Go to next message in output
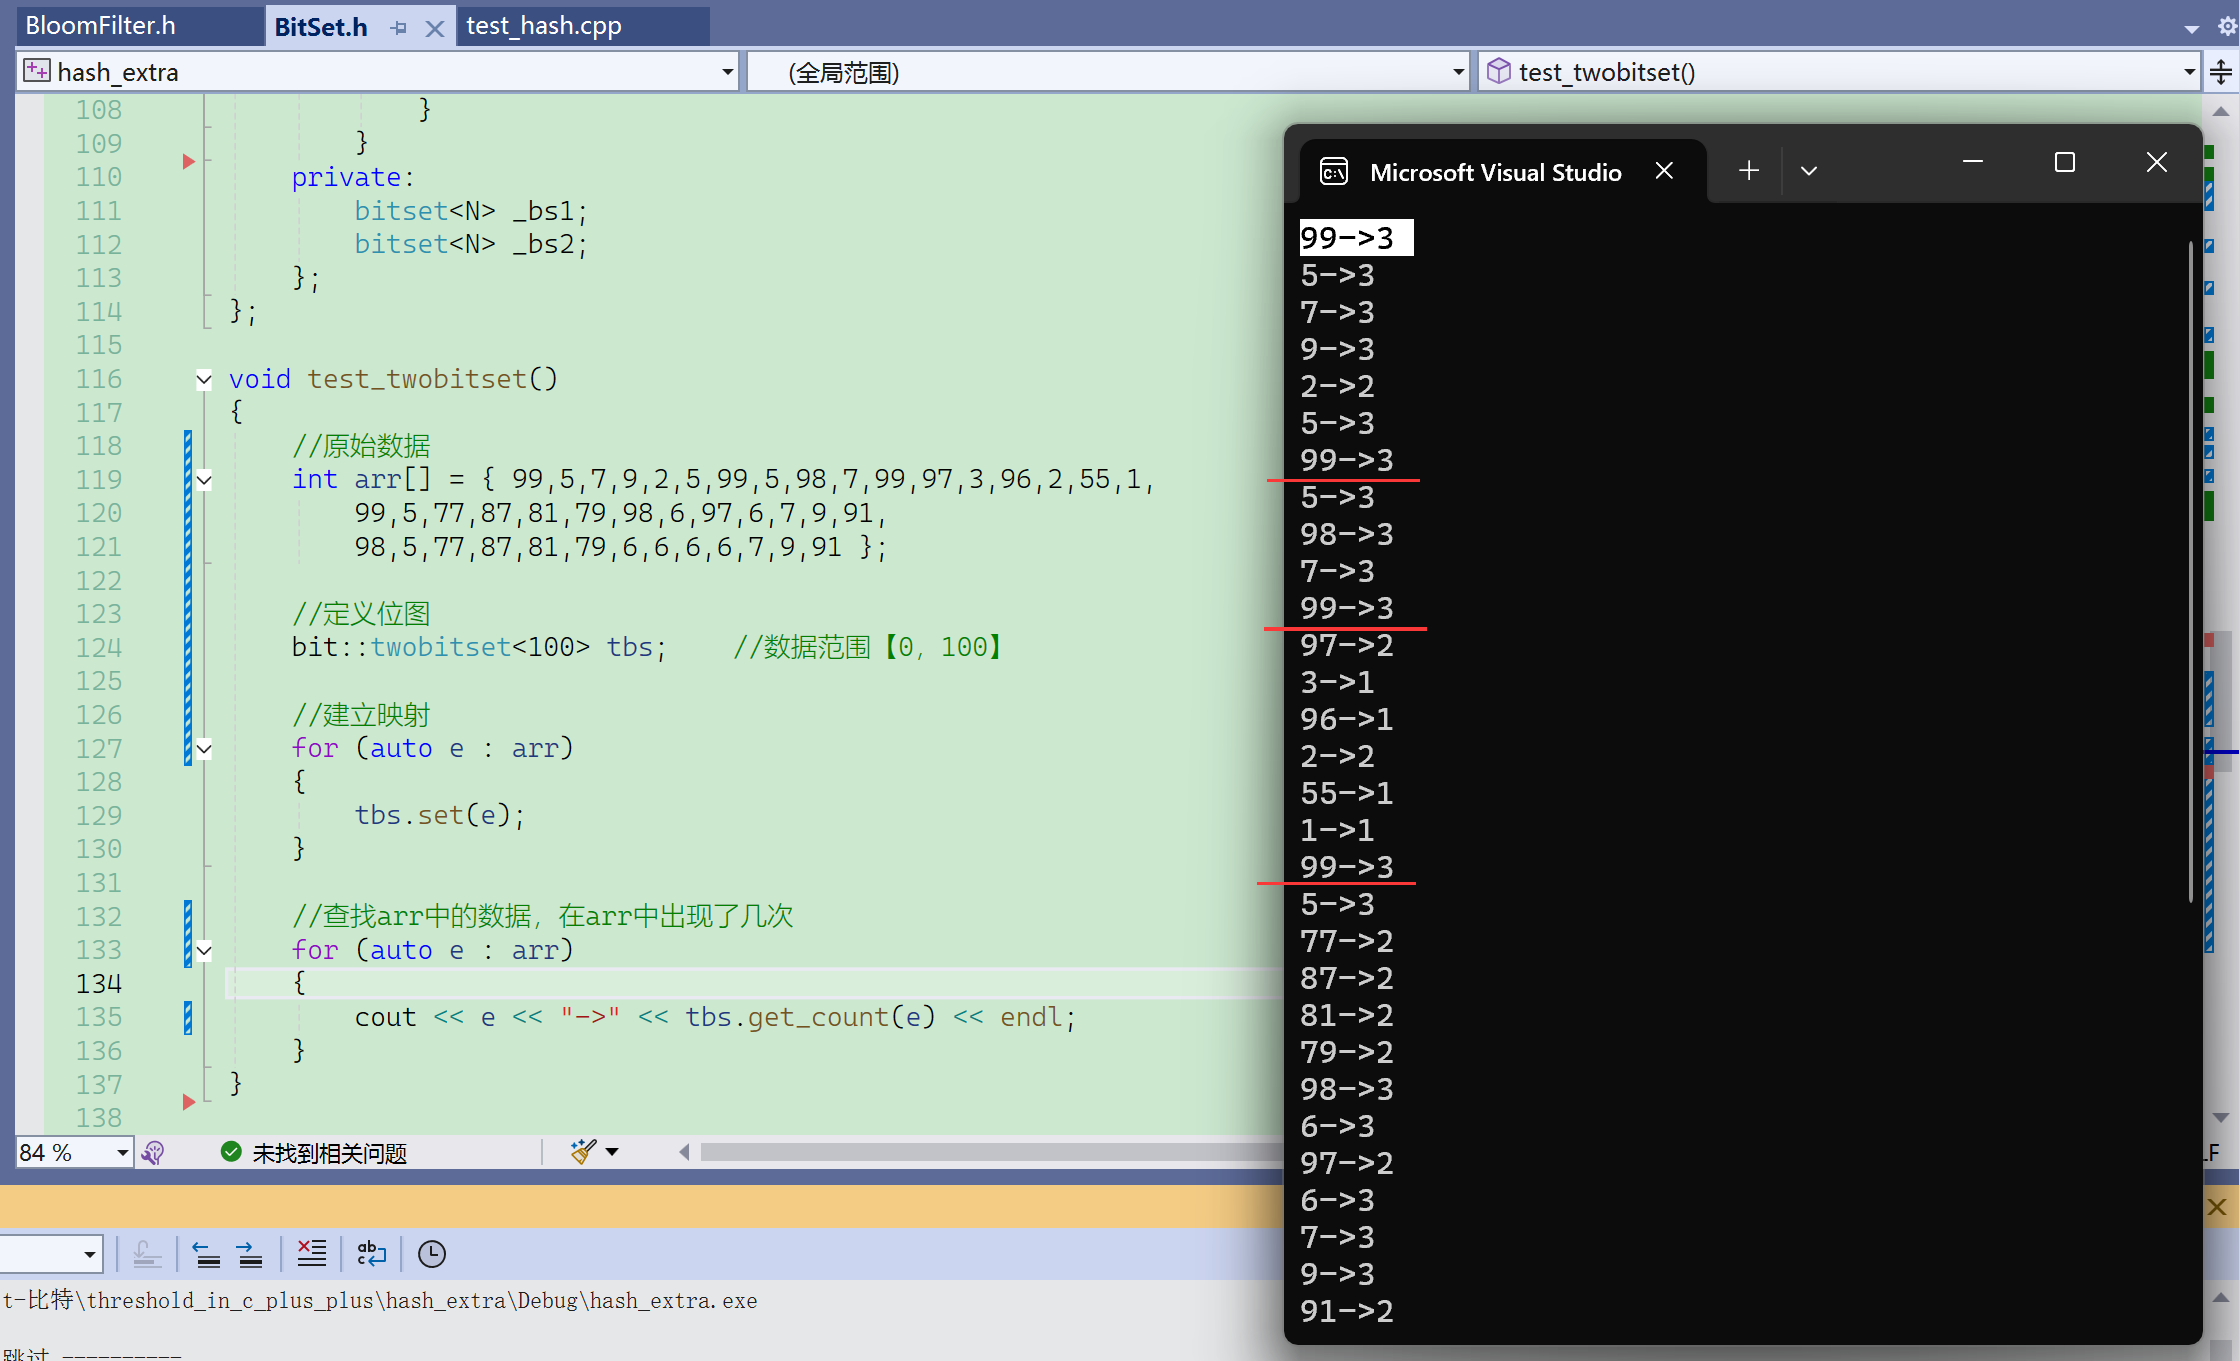This screenshot has height=1361, width=2239. click(249, 1254)
